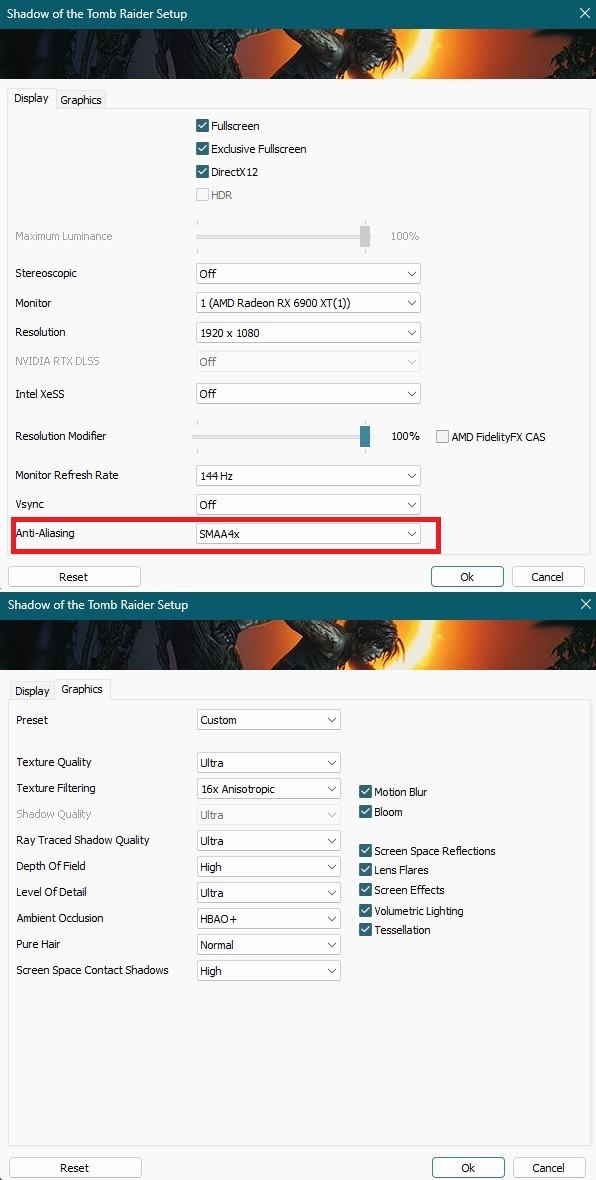Click the Resolution Modifier slider handle
596x1180 pixels.
(x=365, y=436)
